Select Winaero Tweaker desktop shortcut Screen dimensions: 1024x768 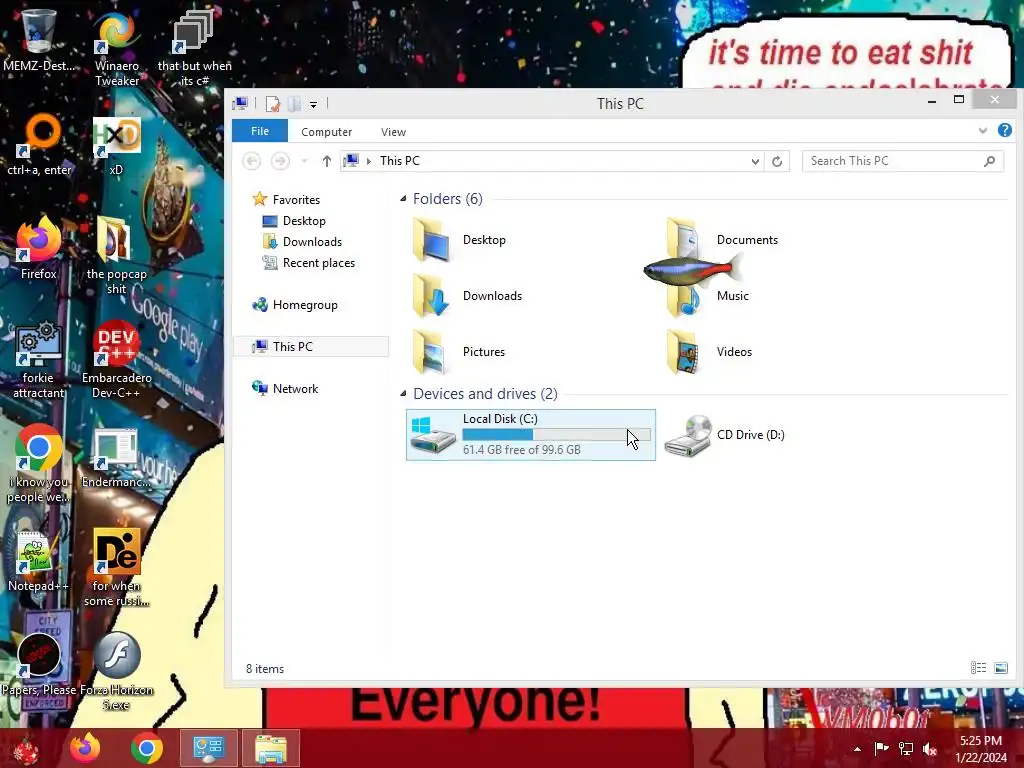coord(117,48)
